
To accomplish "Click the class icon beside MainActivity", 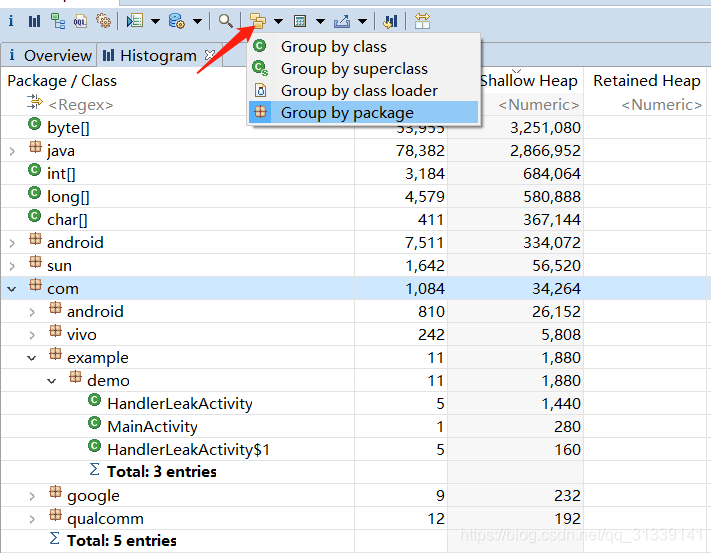I will (x=94, y=423).
